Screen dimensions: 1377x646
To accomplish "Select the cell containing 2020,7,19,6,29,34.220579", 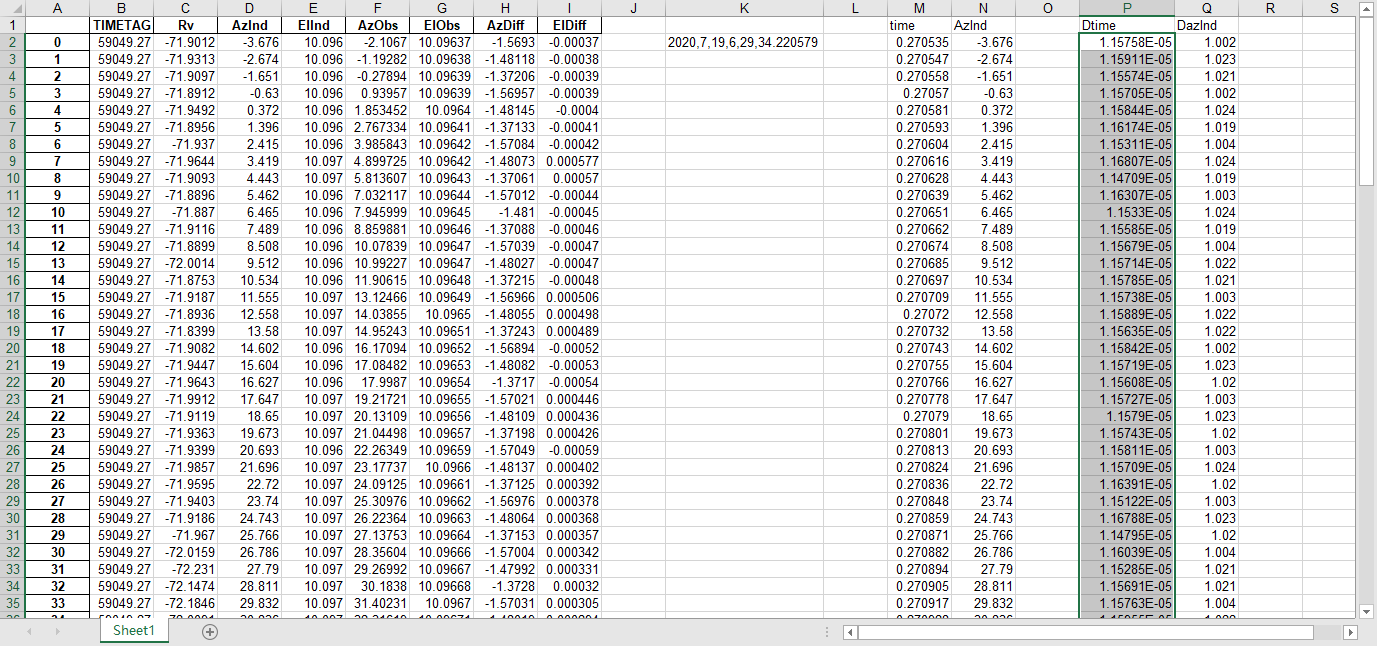I will click(744, 41).
